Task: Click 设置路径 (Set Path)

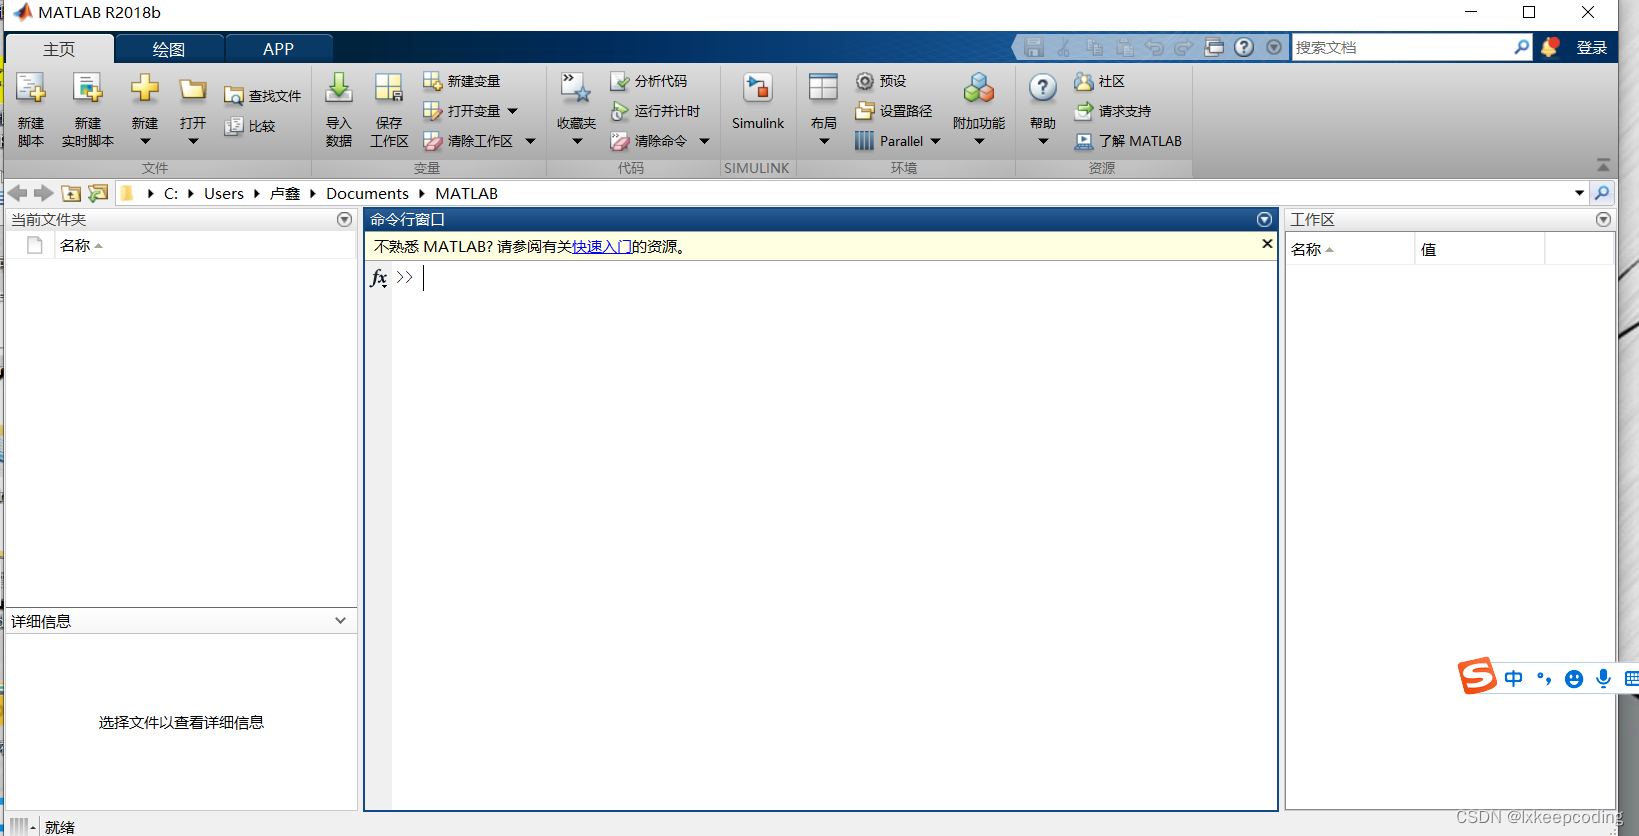Action: point(894,111)
